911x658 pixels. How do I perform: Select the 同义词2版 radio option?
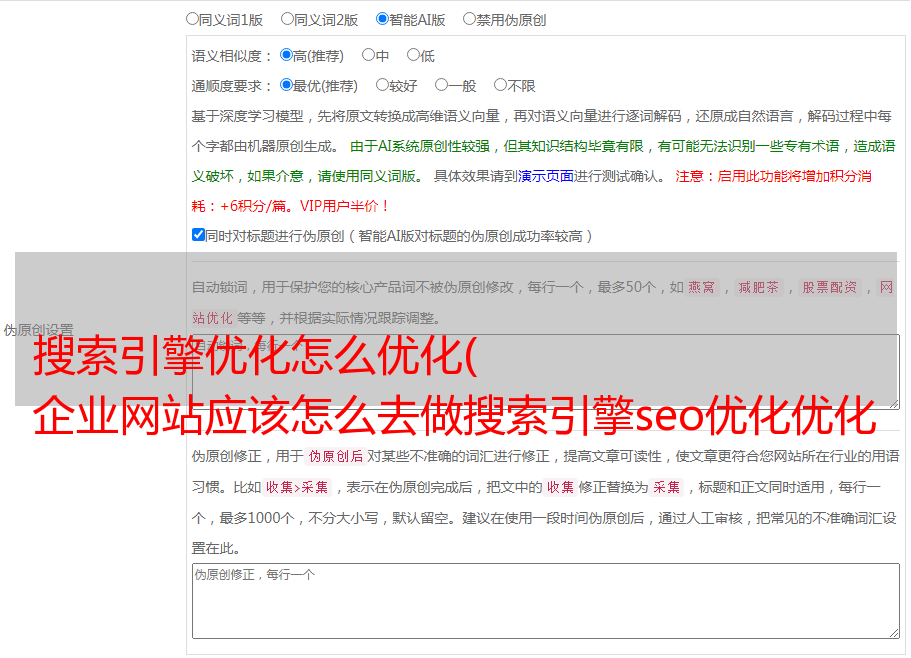(x=287, y=19)
